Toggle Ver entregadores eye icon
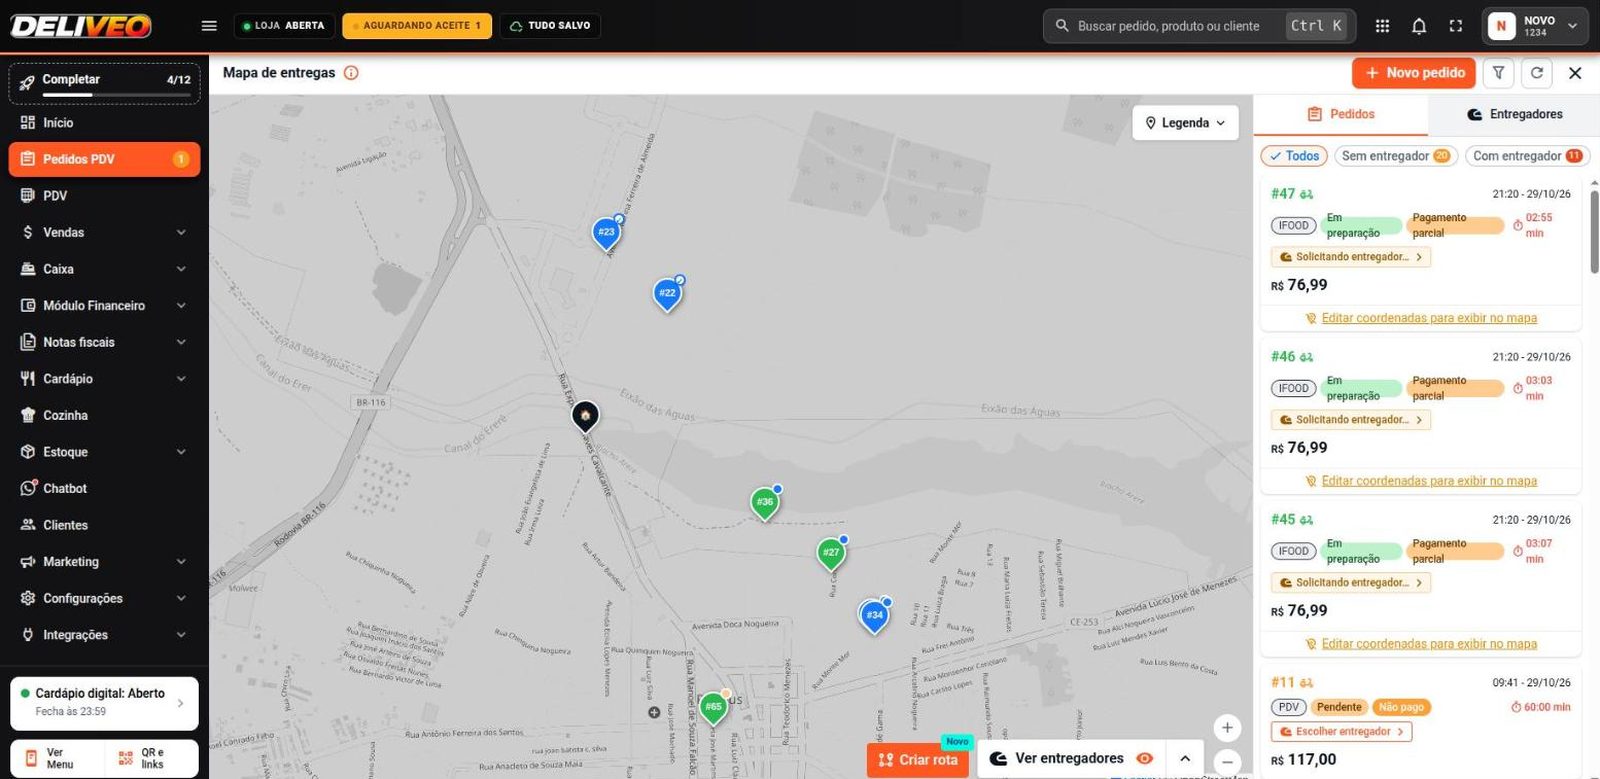 pos(1145,759)
